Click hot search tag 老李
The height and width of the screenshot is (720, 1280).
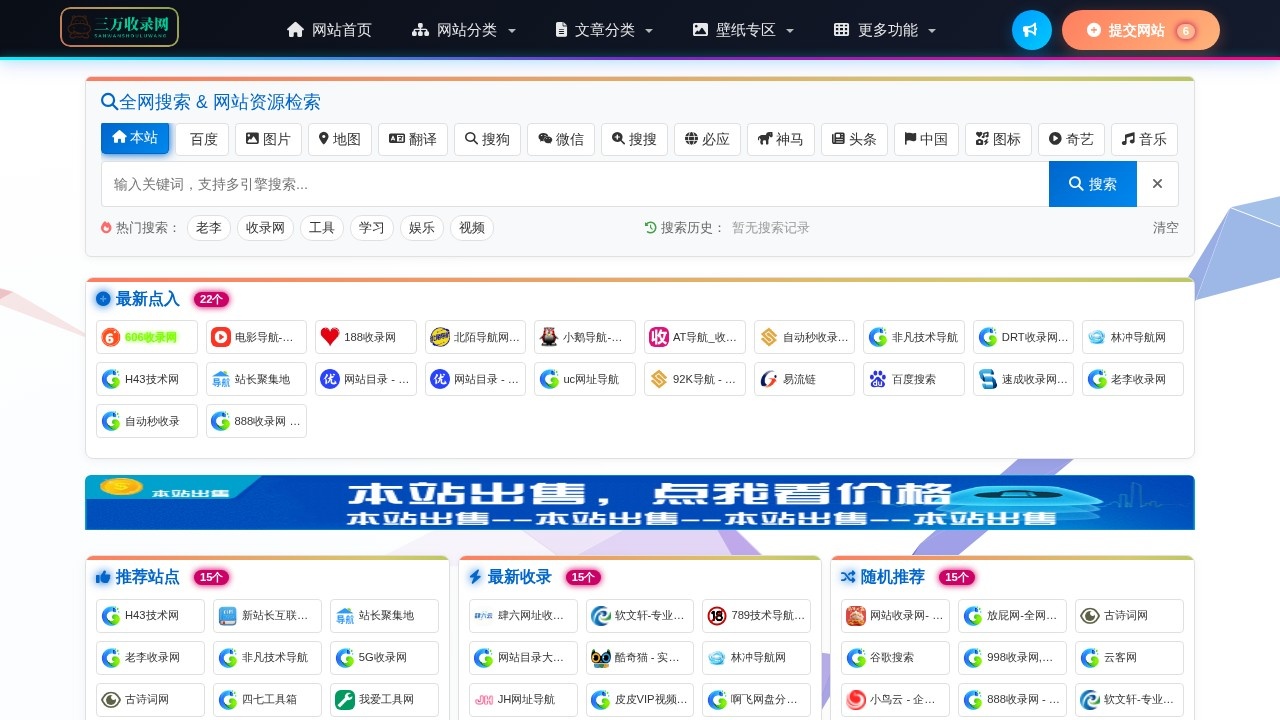point(209,228)
